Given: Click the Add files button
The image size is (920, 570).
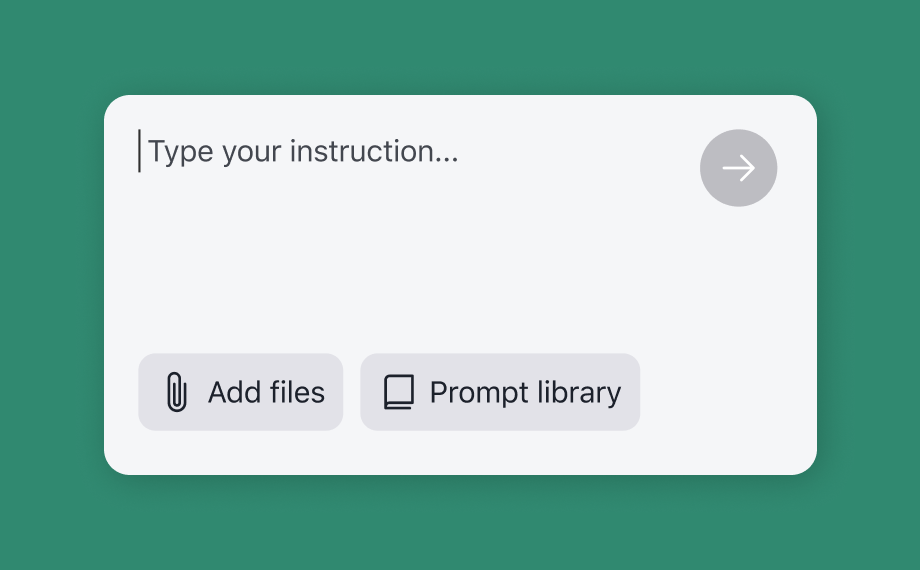Looking at the screenshot, I should point(240,392).
